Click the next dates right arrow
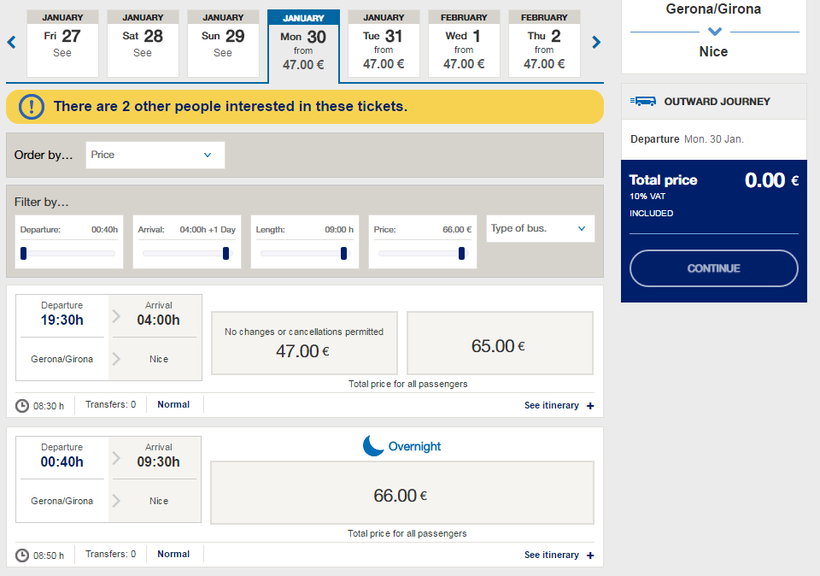Image resolution: width=820 pixels, height=576 pixels. [x=596, y=42]
